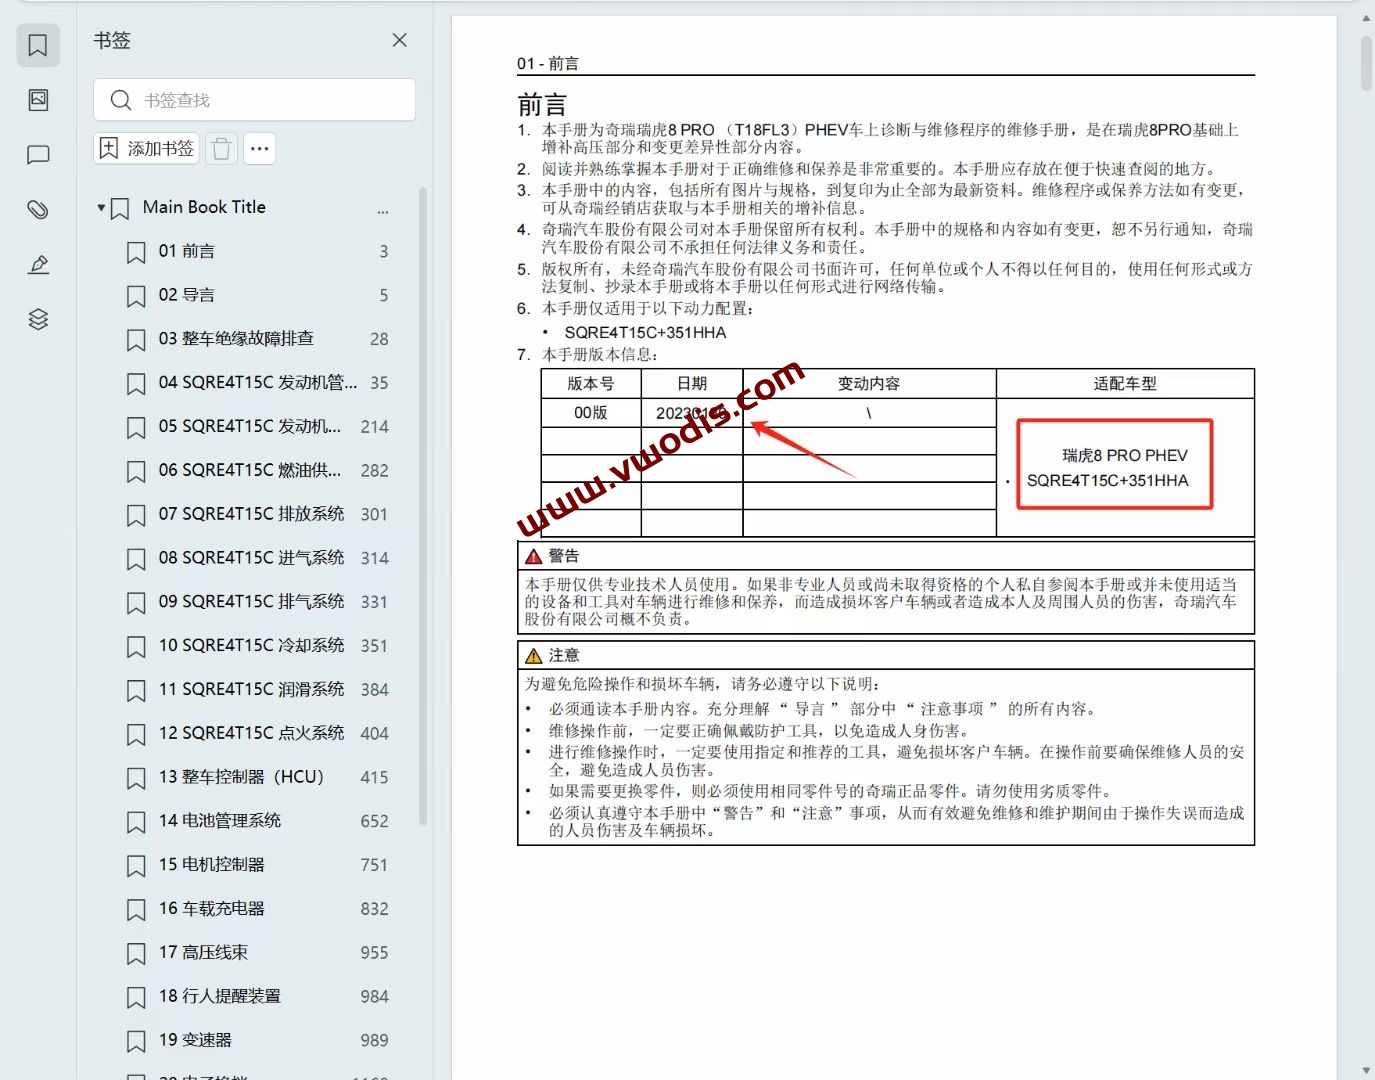Click bookmark icon beside 15 电机控制器

click(x=136, y=866)
